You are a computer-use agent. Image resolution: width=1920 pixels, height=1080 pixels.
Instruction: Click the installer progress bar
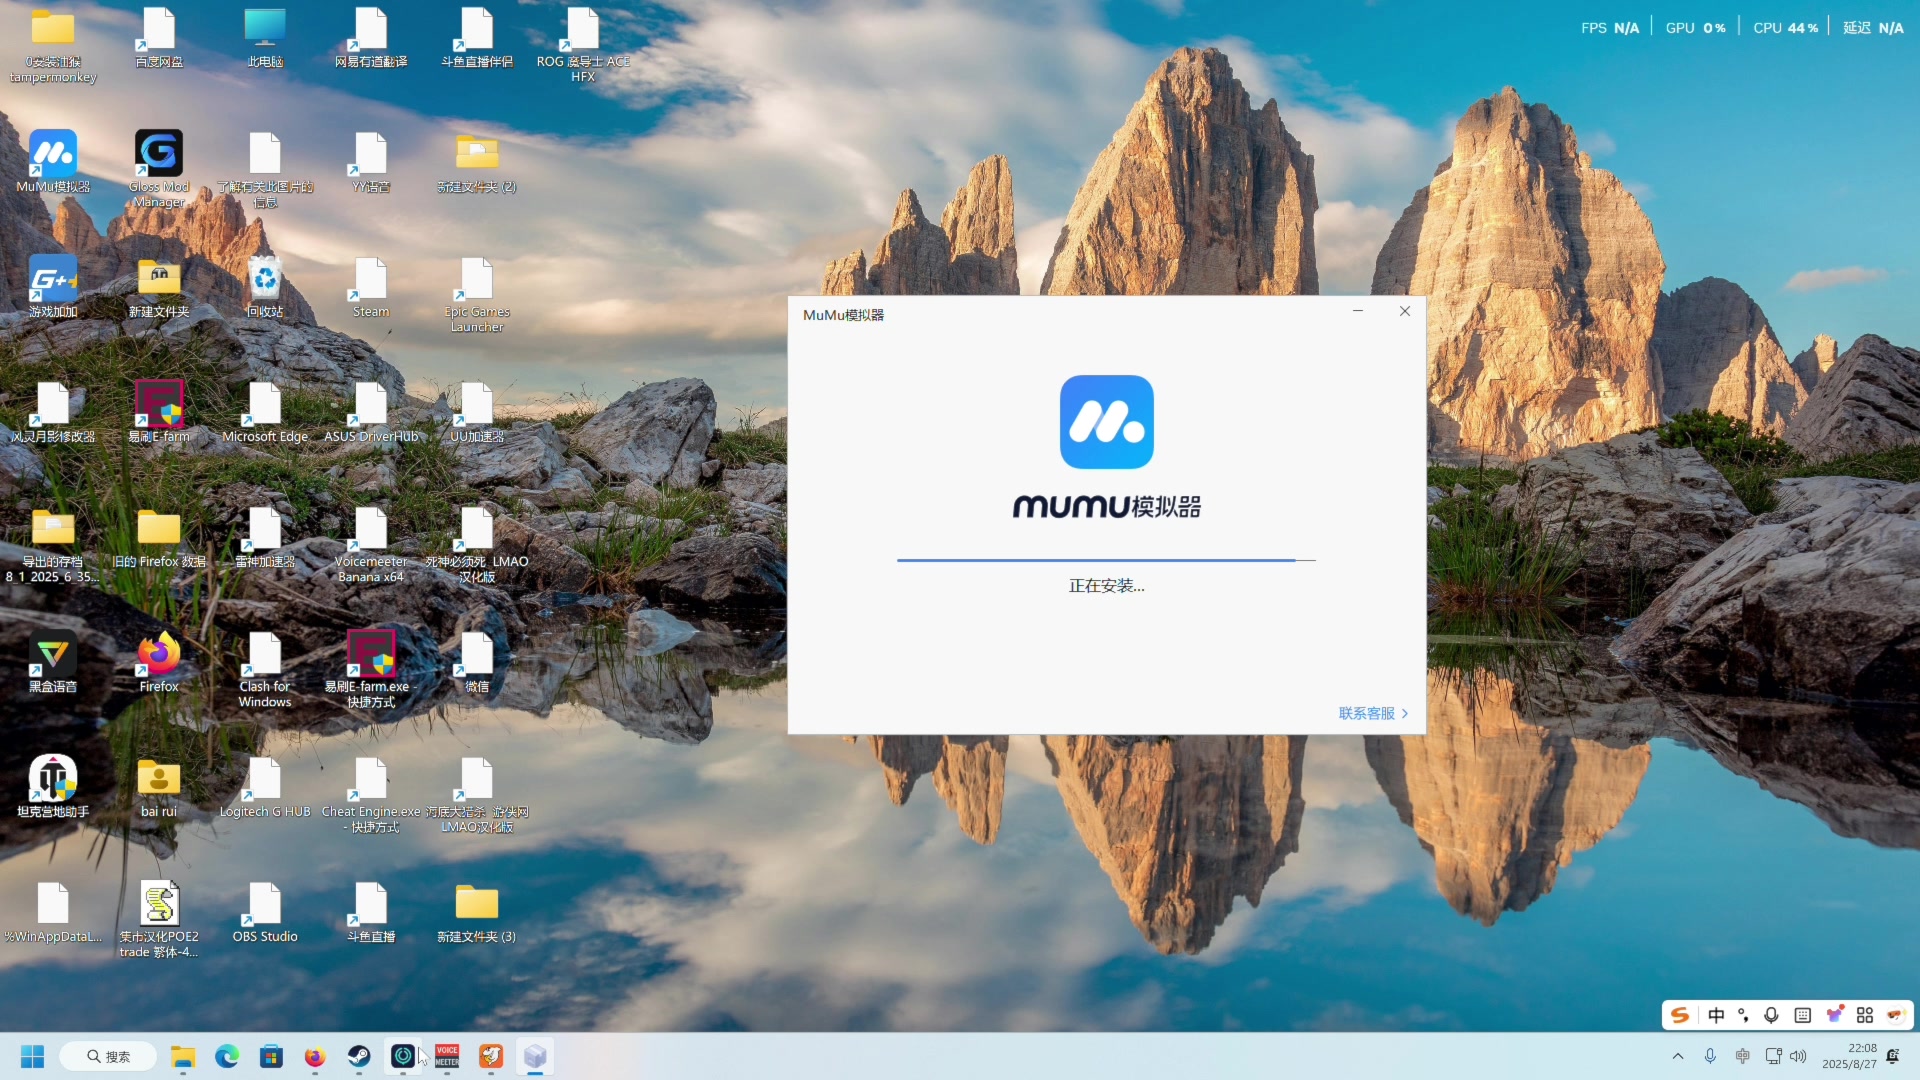point(1106,560)
